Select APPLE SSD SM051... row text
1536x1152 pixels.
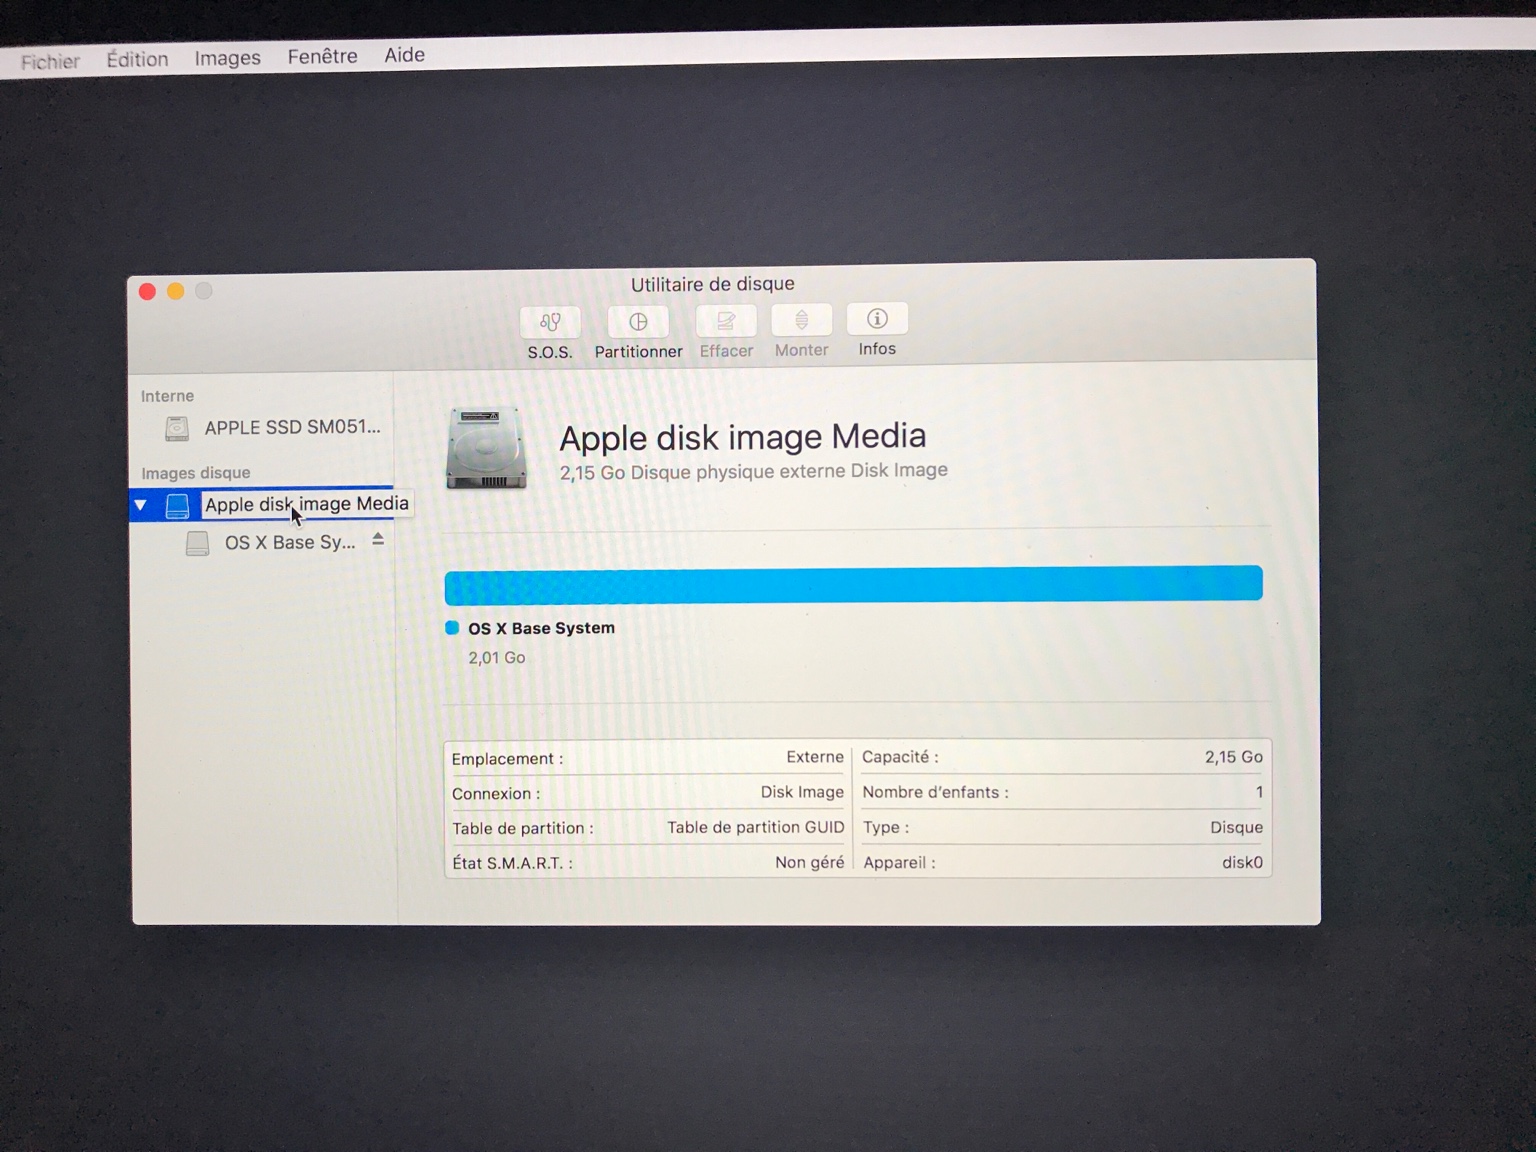[292, 427]
